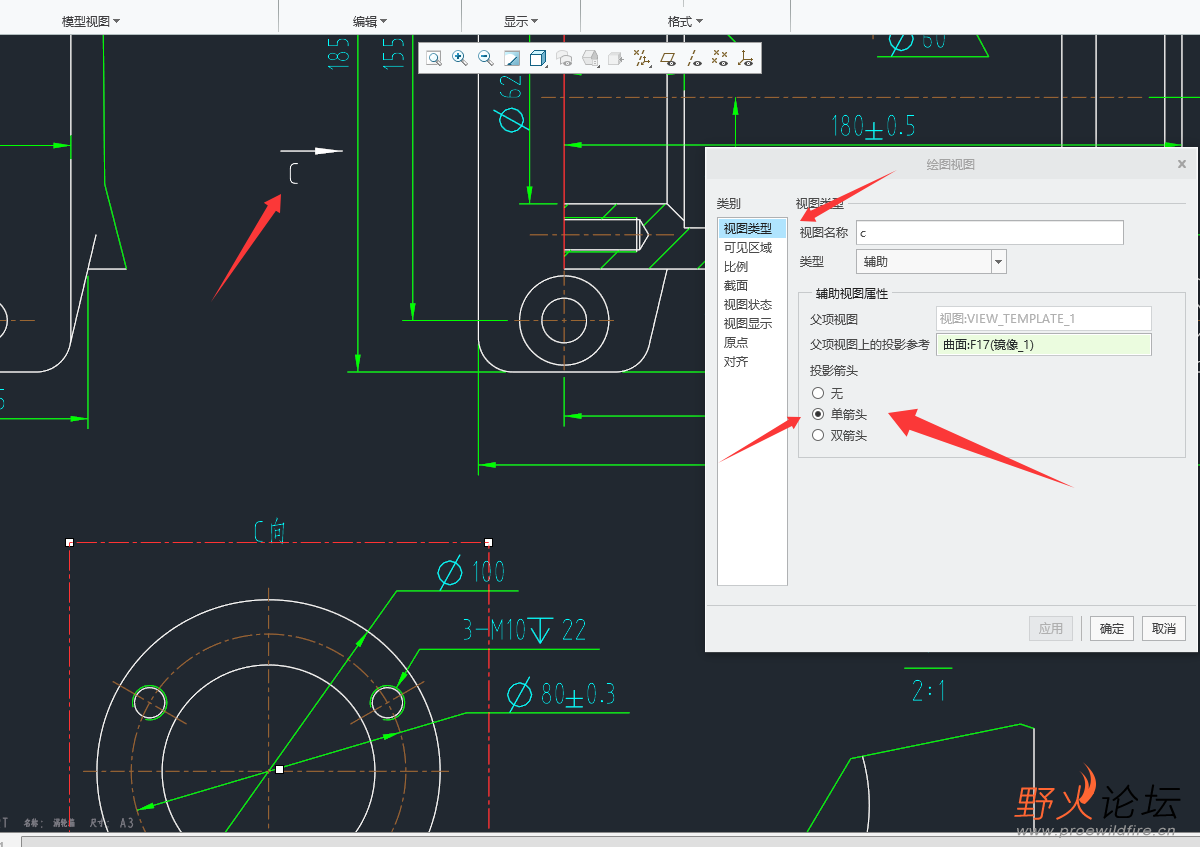Open the 显示 menu

tap(519, 18)
